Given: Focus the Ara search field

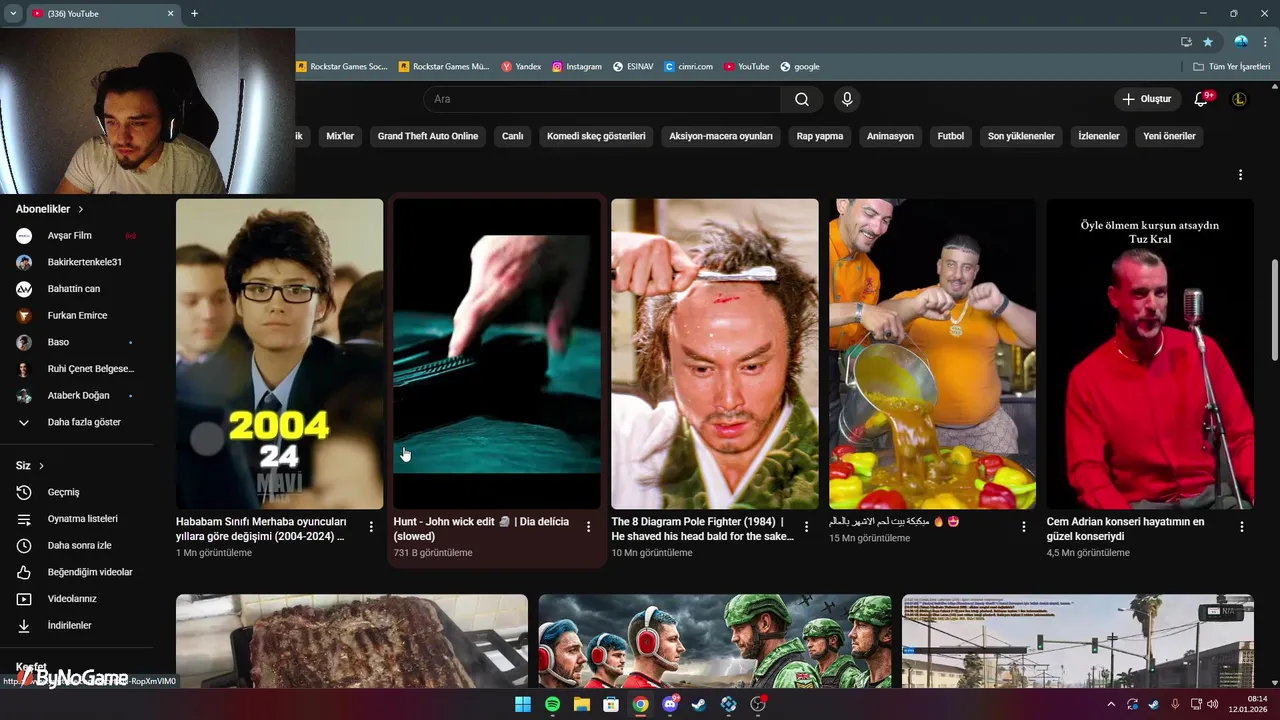Looking at the screenshot, I should (602, 99).
